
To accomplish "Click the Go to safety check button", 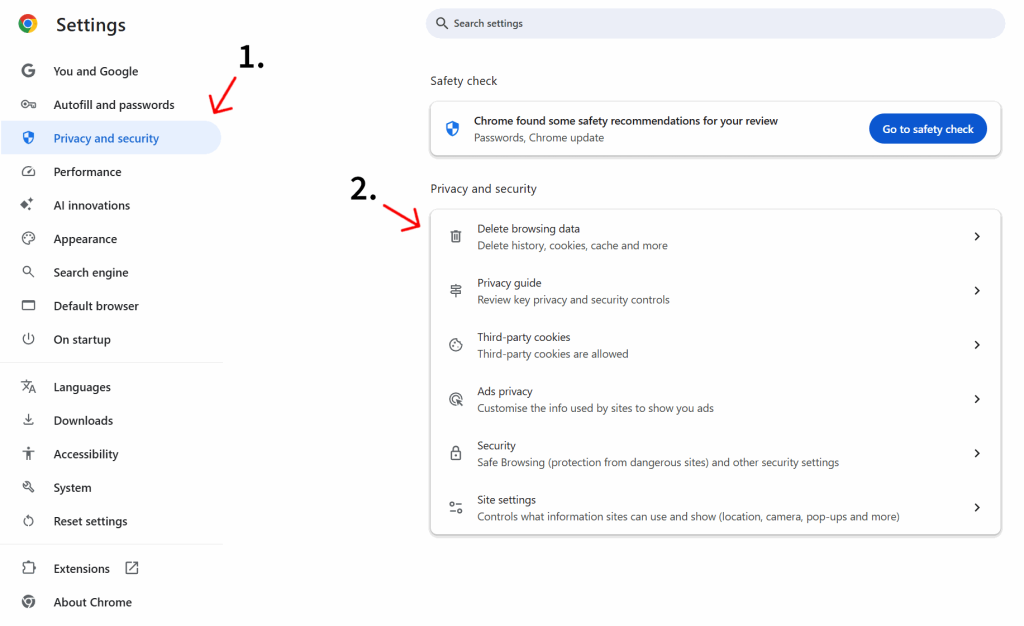I will pyautogui.click(x=927, y=129).
